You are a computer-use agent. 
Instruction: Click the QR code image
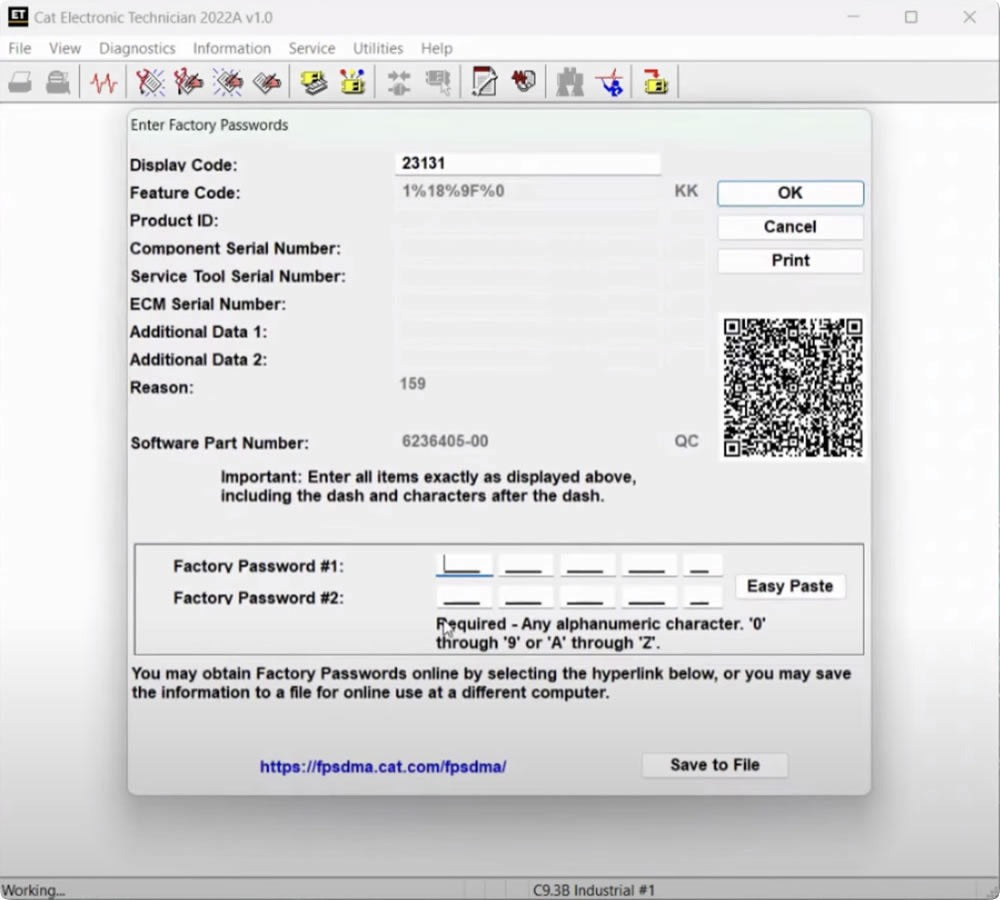(793, 388)
